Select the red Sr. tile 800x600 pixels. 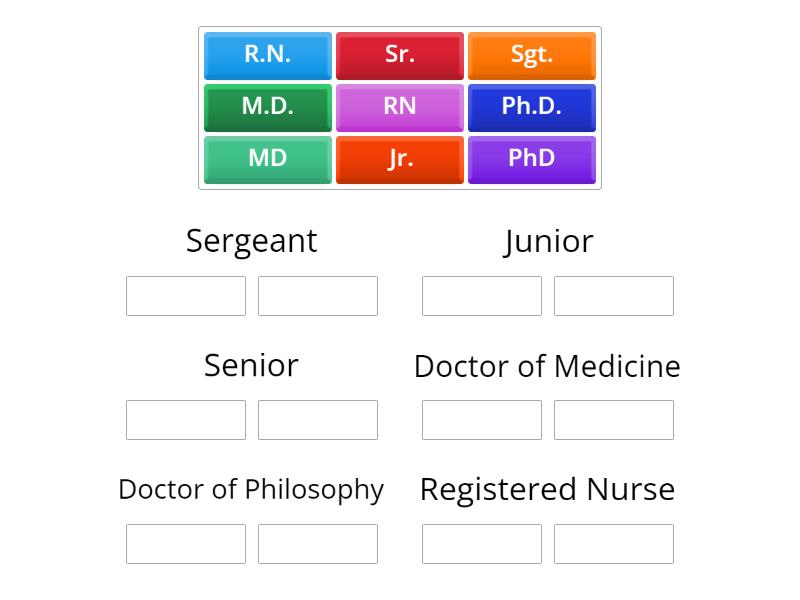pos(399,55)
